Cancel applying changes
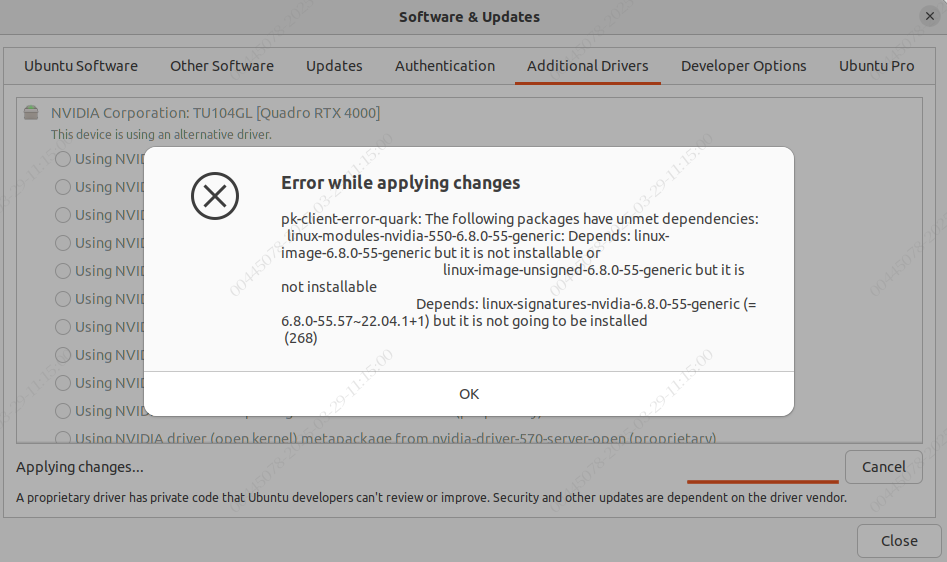947x562 pixels. [884, 467]
